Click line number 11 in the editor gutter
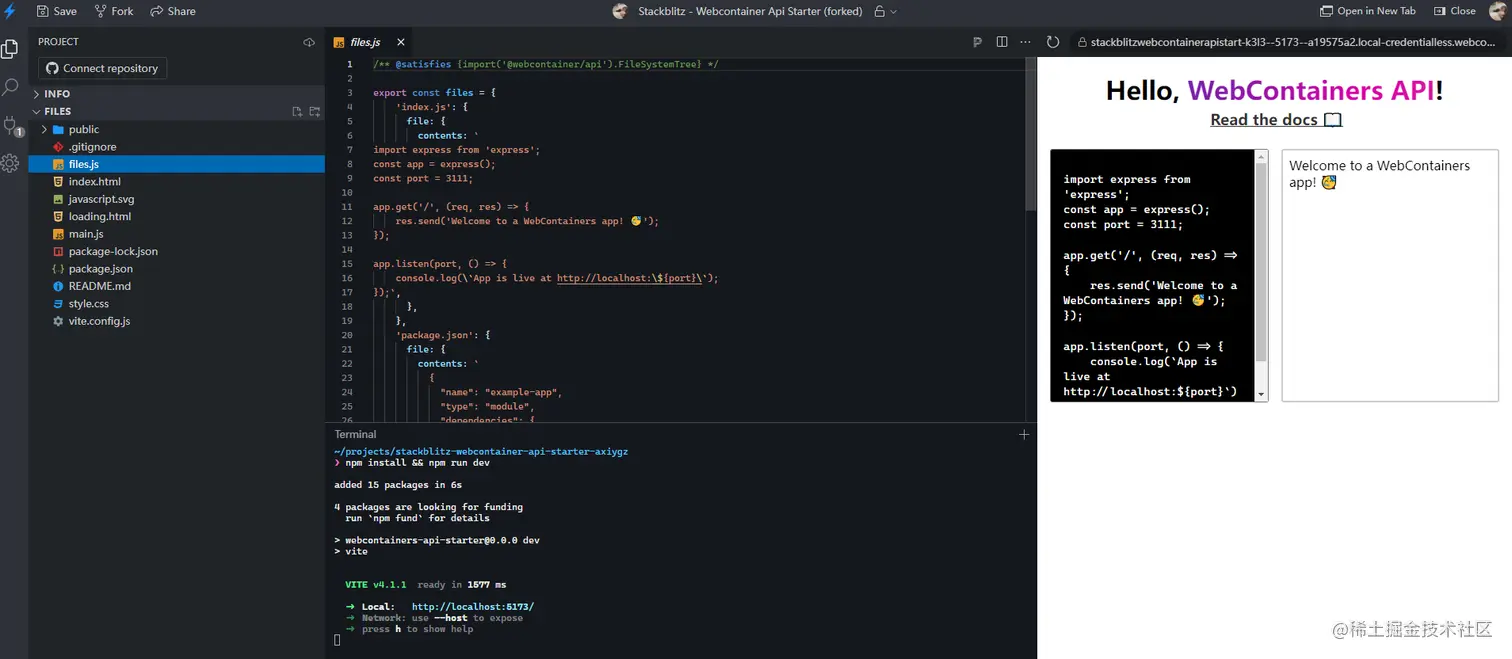The width and height of the screenshot is (1512, 659). coord(348,207)
